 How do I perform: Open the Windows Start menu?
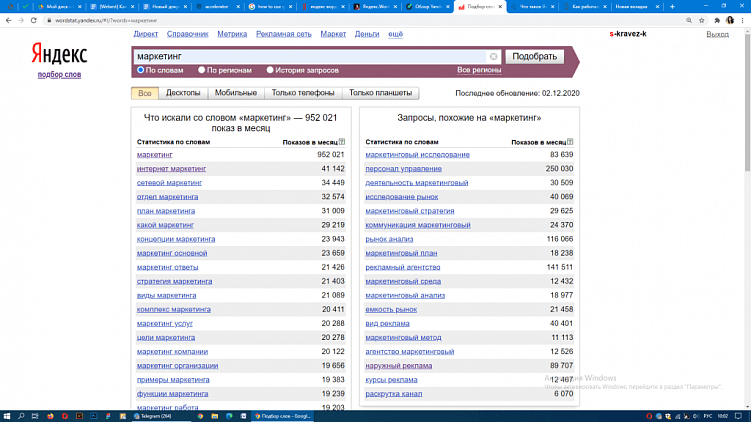(7, 416)
